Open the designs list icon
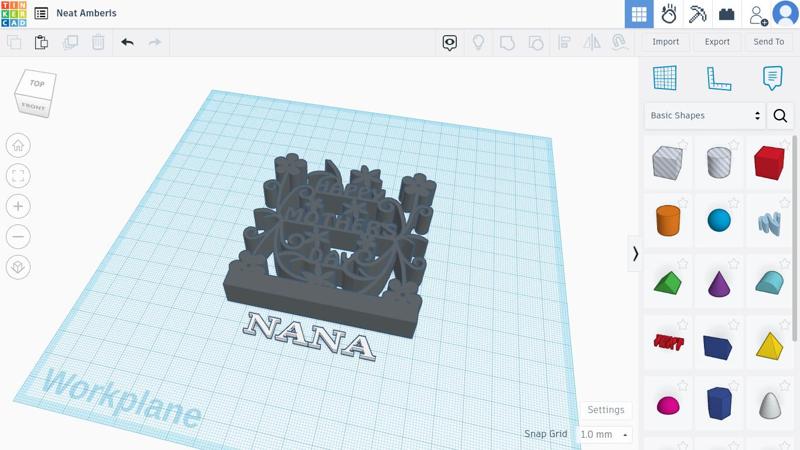The width and height of the screenshot is (800, 450). (41, 13)
